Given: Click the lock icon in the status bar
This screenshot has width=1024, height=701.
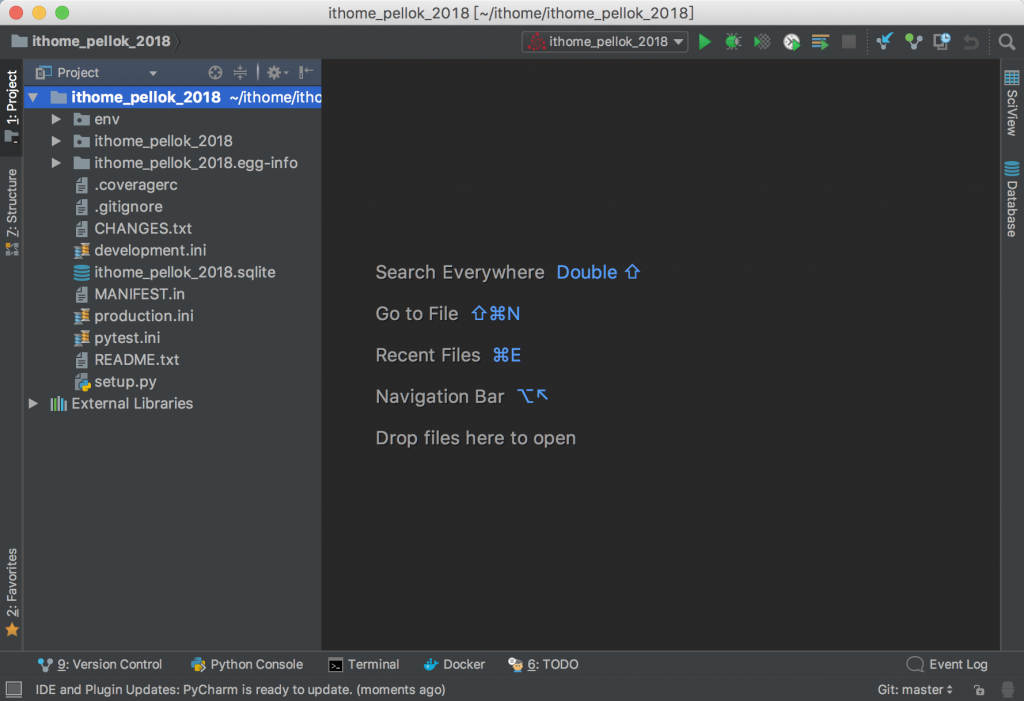Looking at the screenshot, I should tap(978, 690).
